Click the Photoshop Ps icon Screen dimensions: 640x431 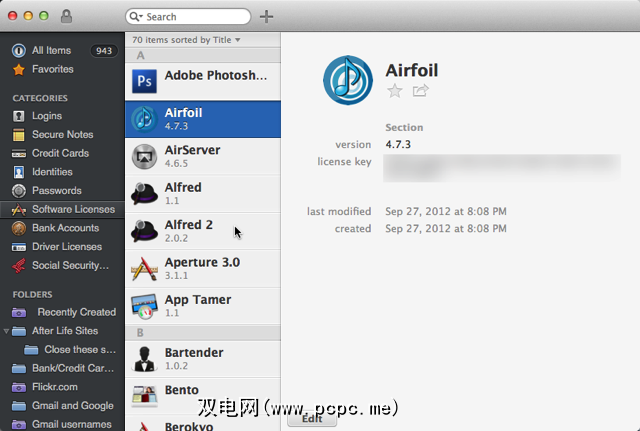[x=144, y=81]
